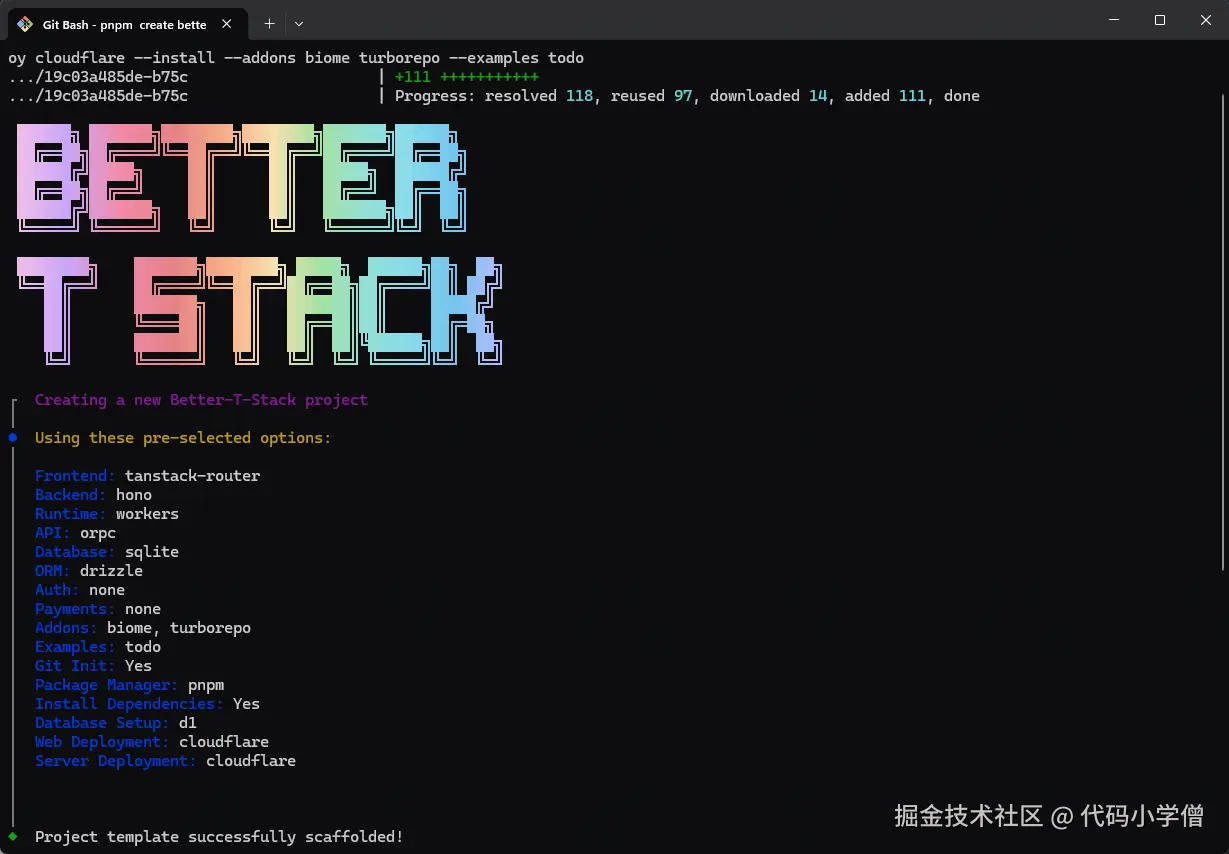Click the 'Server Deployment: cloudflare' line
The width and height of the screenshot is (1229, 854).
click(x=165, y=761)
